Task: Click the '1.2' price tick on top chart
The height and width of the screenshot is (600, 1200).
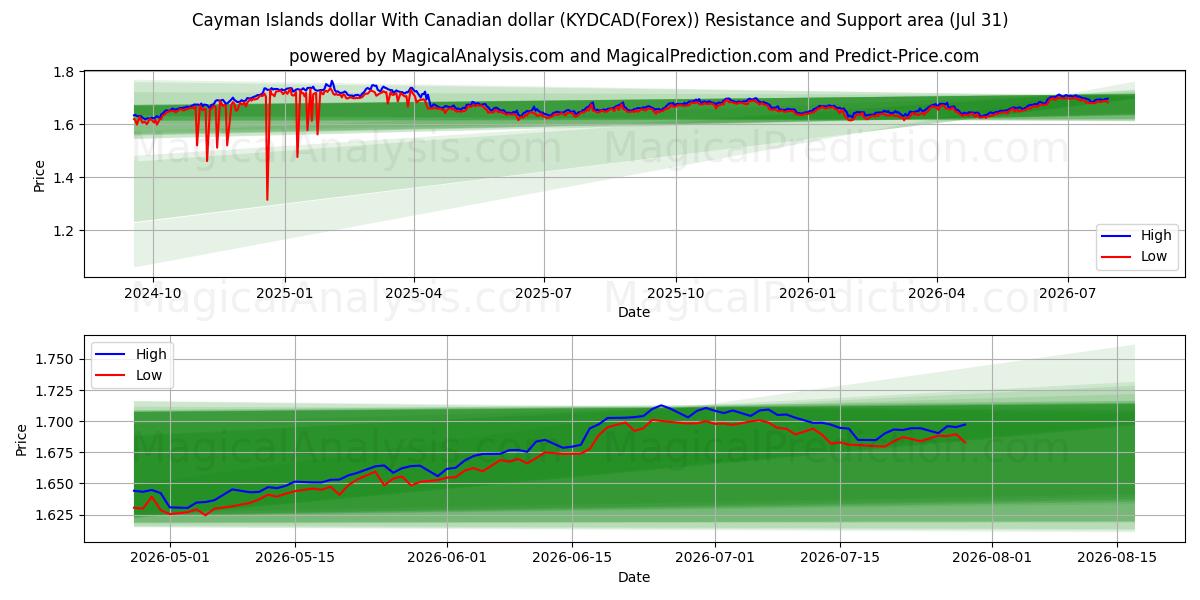Action: 64,231
